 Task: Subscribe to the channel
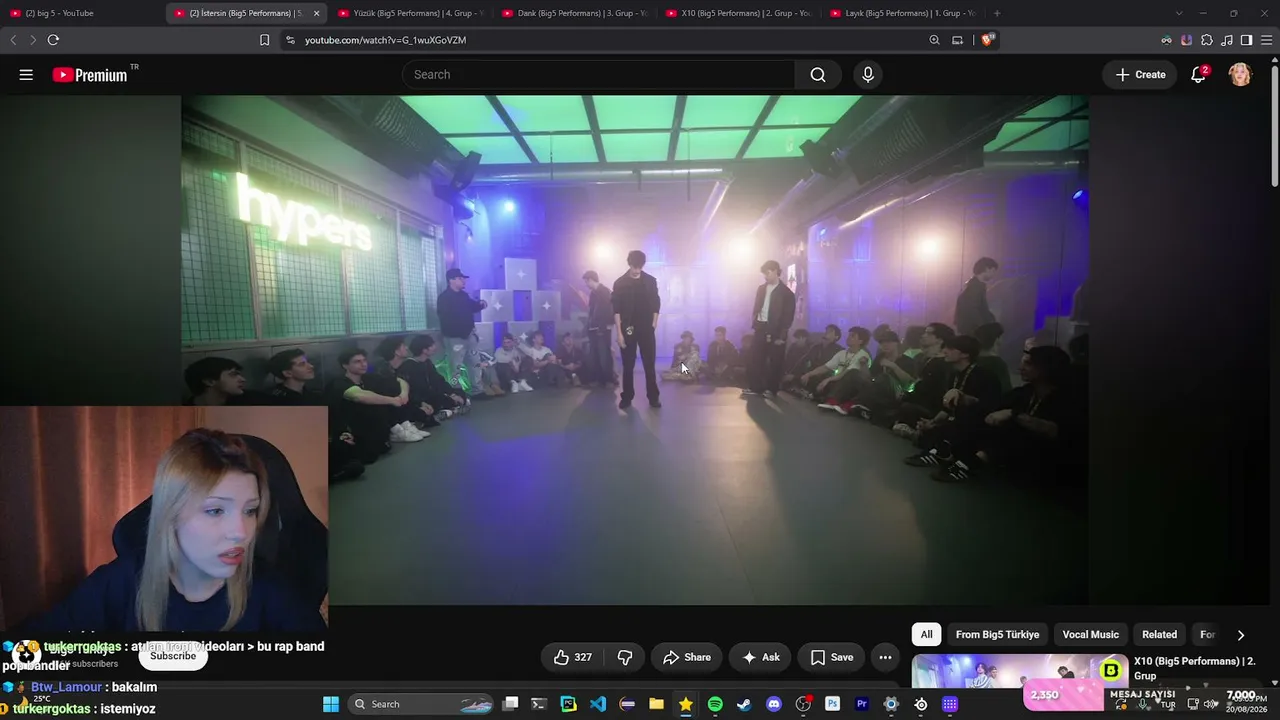173,656
